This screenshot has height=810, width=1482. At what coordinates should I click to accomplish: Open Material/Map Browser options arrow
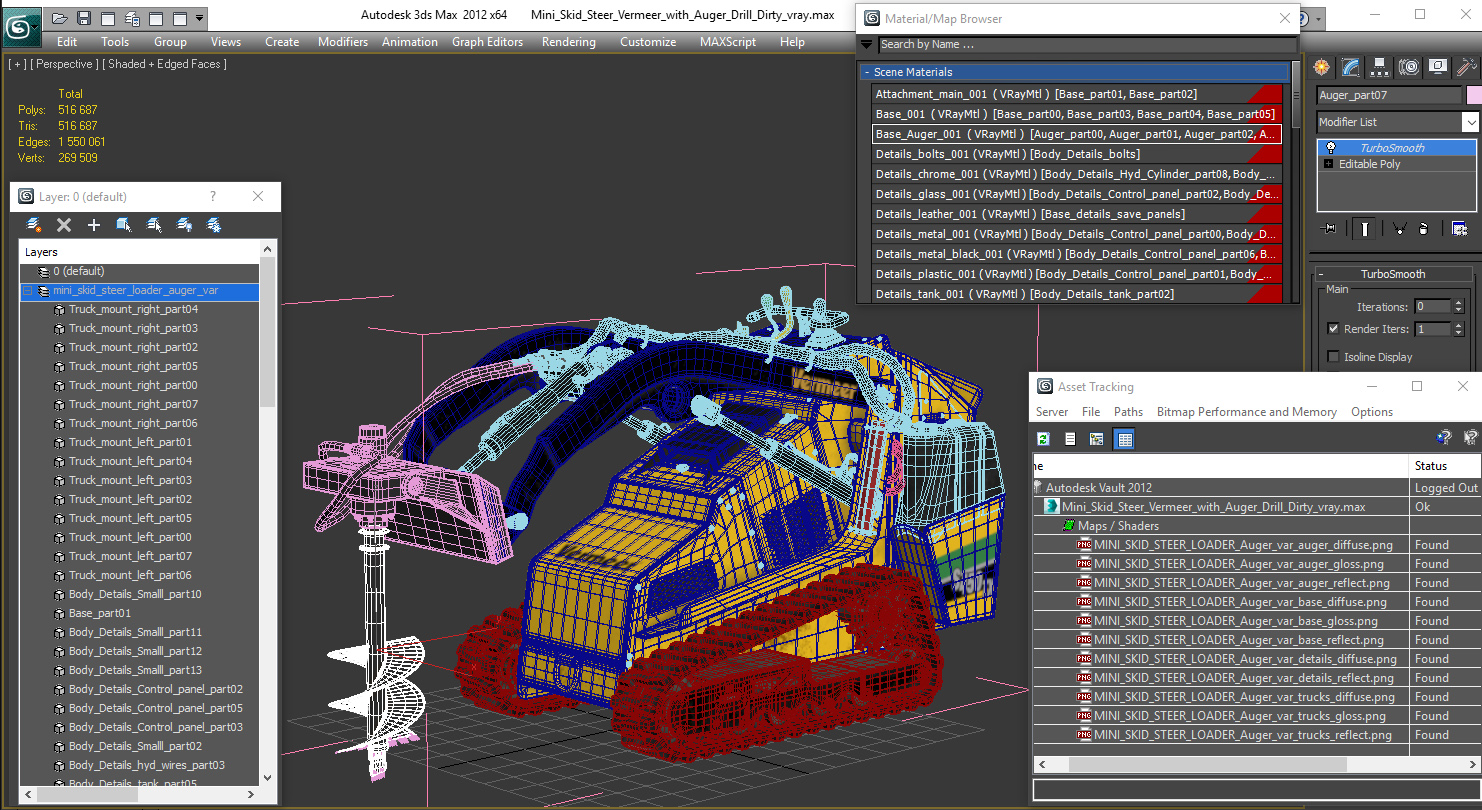867,44
